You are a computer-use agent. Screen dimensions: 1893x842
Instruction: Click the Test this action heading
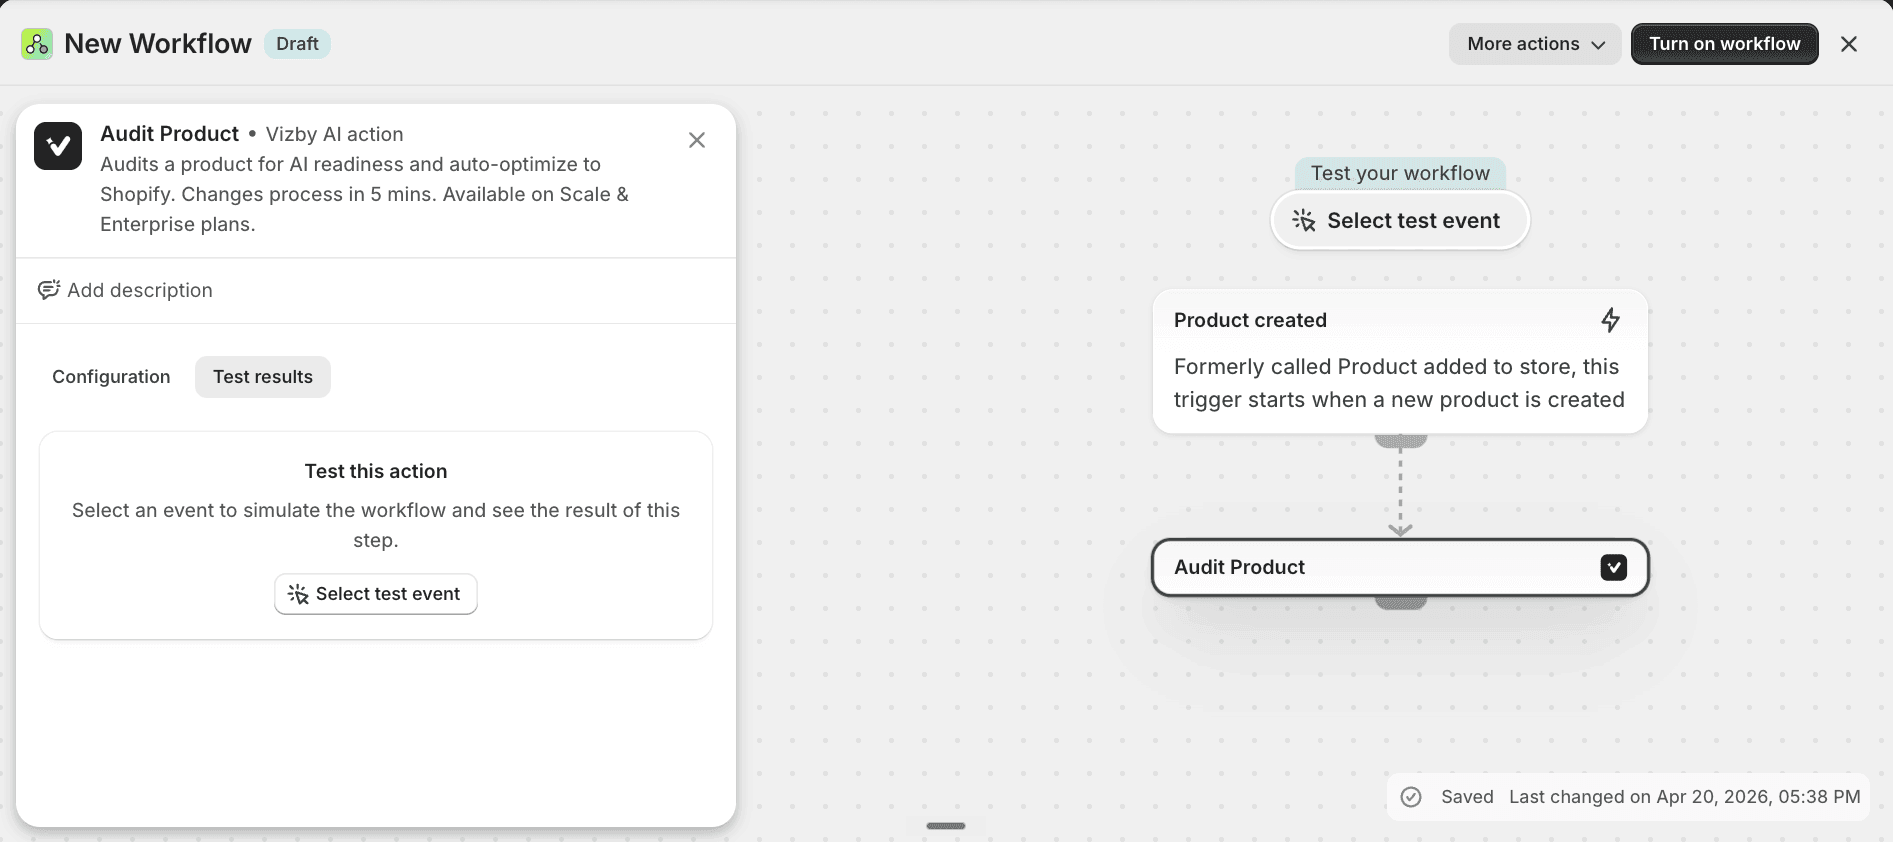(x=376, y=471)
